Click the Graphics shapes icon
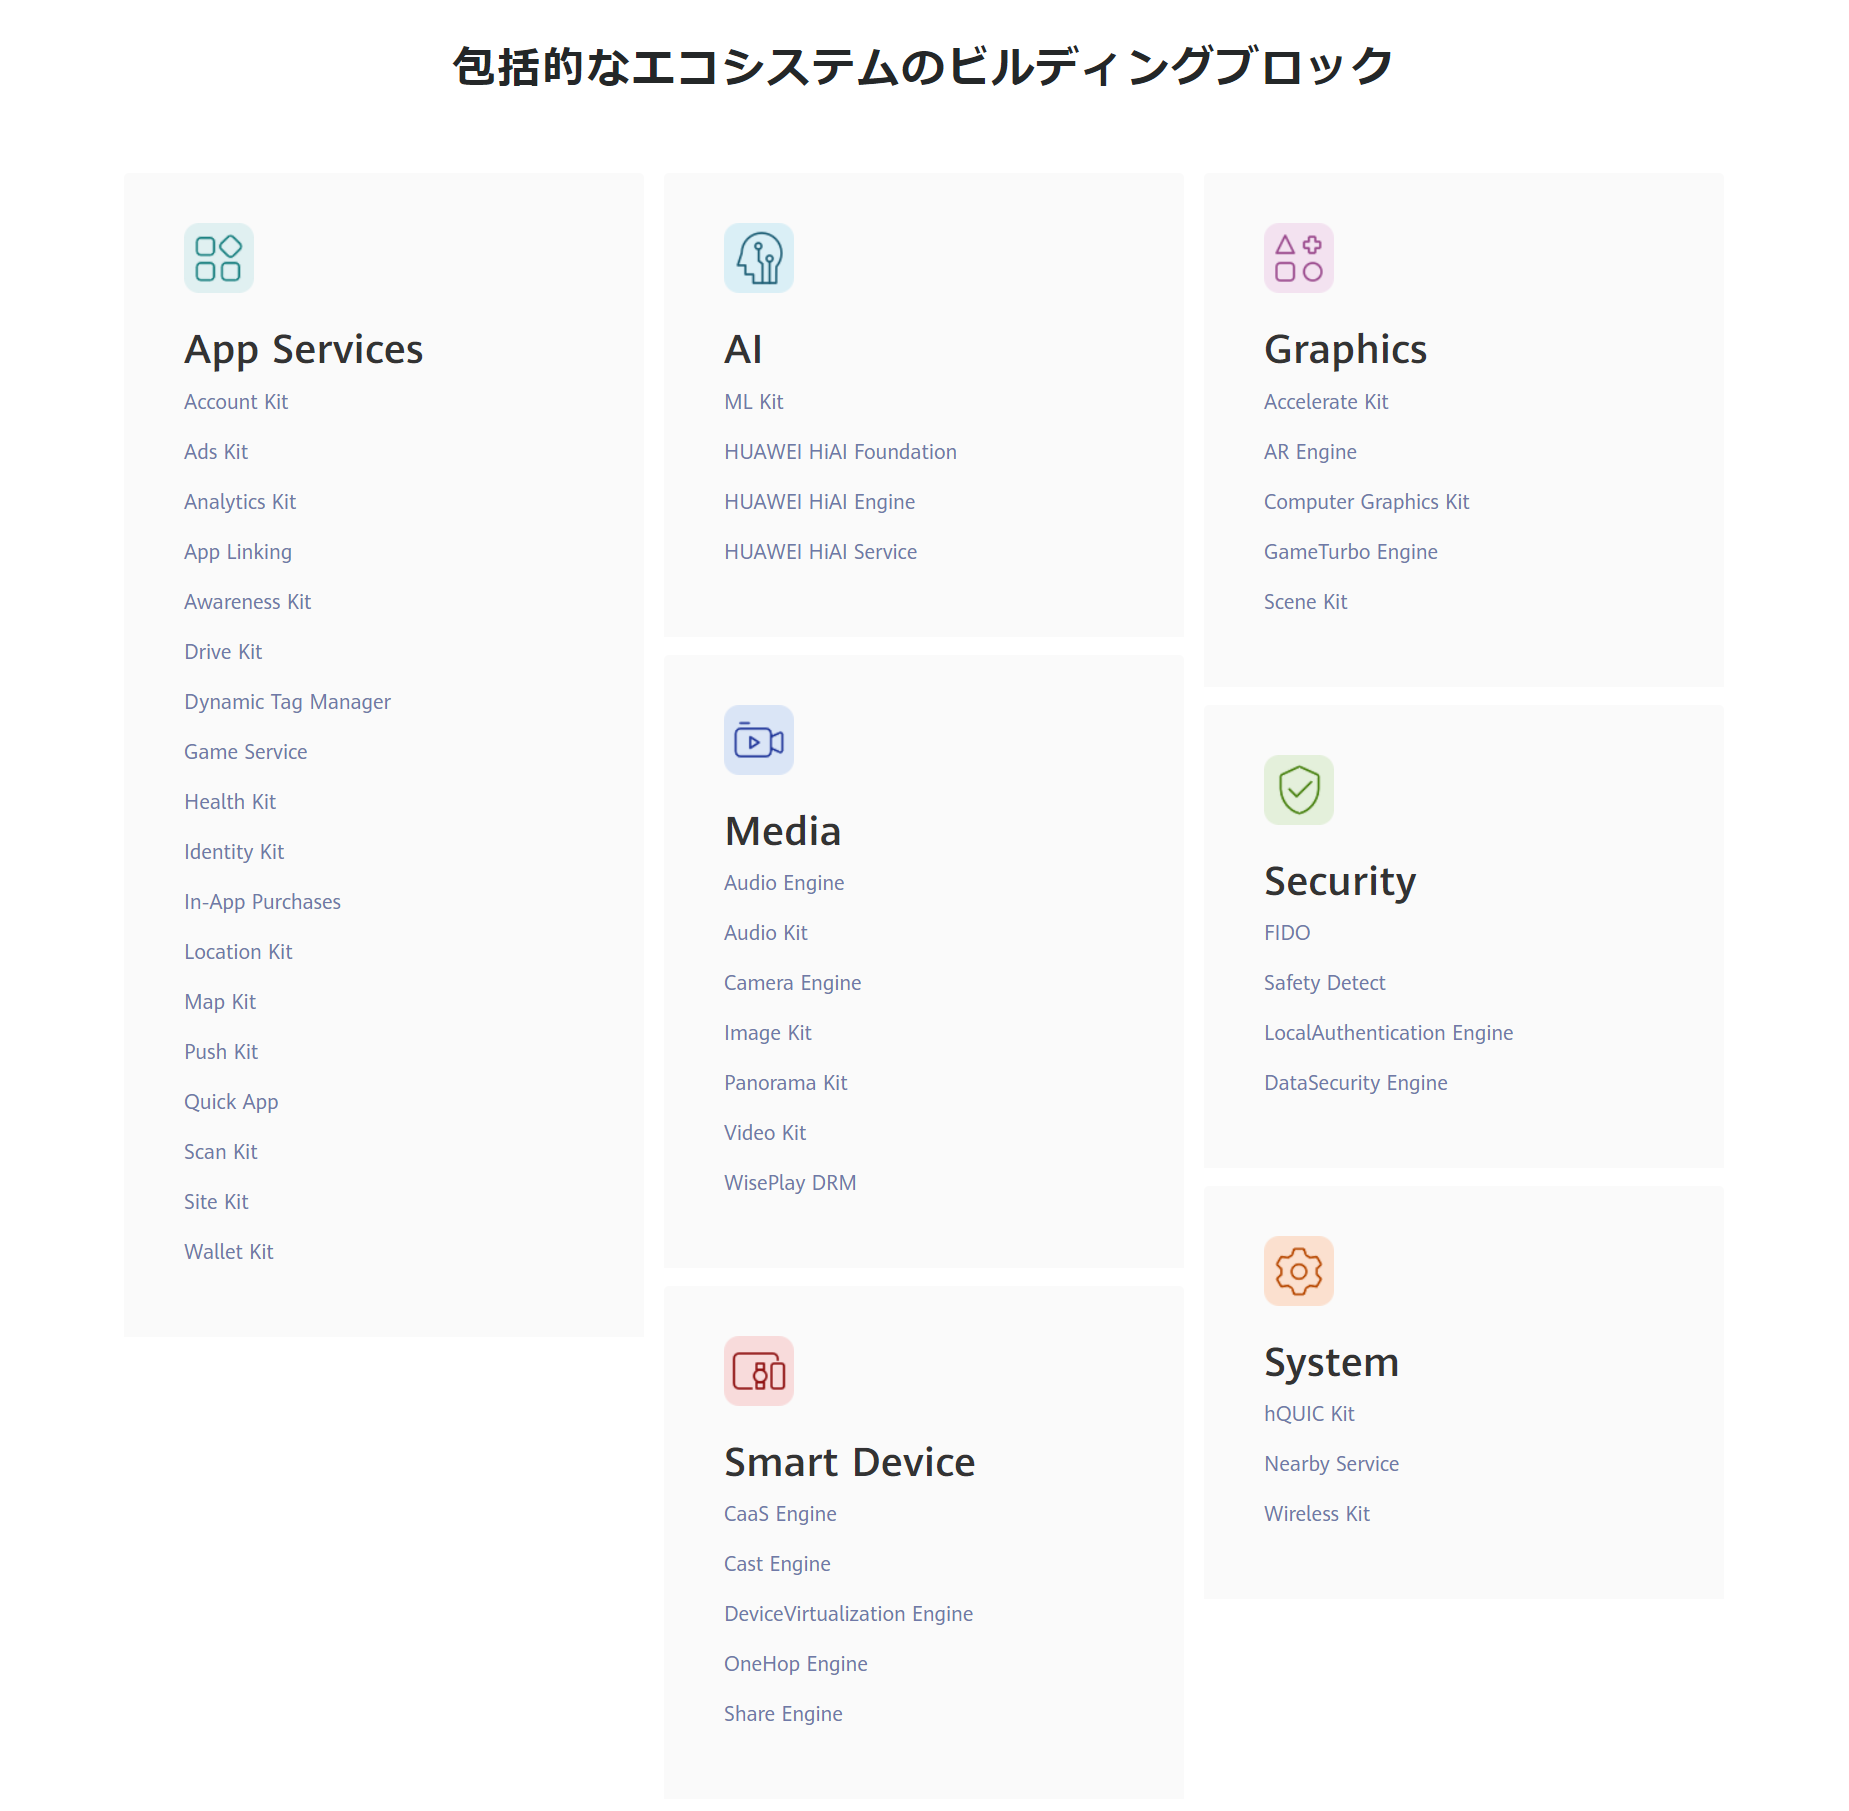Image resolution: width=1849 pixels, height=1811 pixels. pos(1299,258)
